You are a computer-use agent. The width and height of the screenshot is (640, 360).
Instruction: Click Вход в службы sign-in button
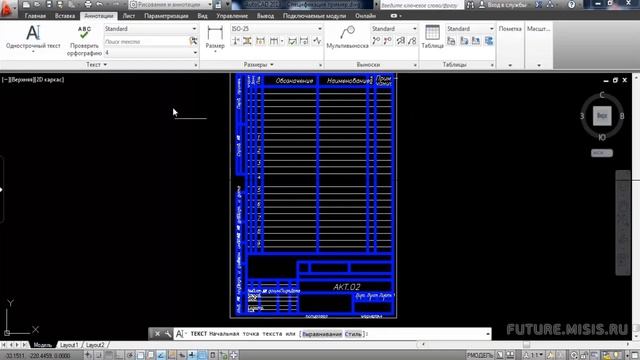click(504, 5)
